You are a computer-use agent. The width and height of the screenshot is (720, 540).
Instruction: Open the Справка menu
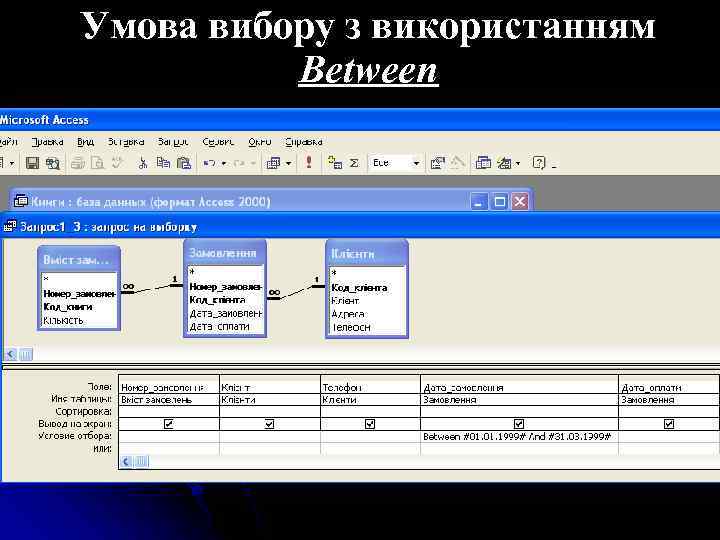point(304,142)
